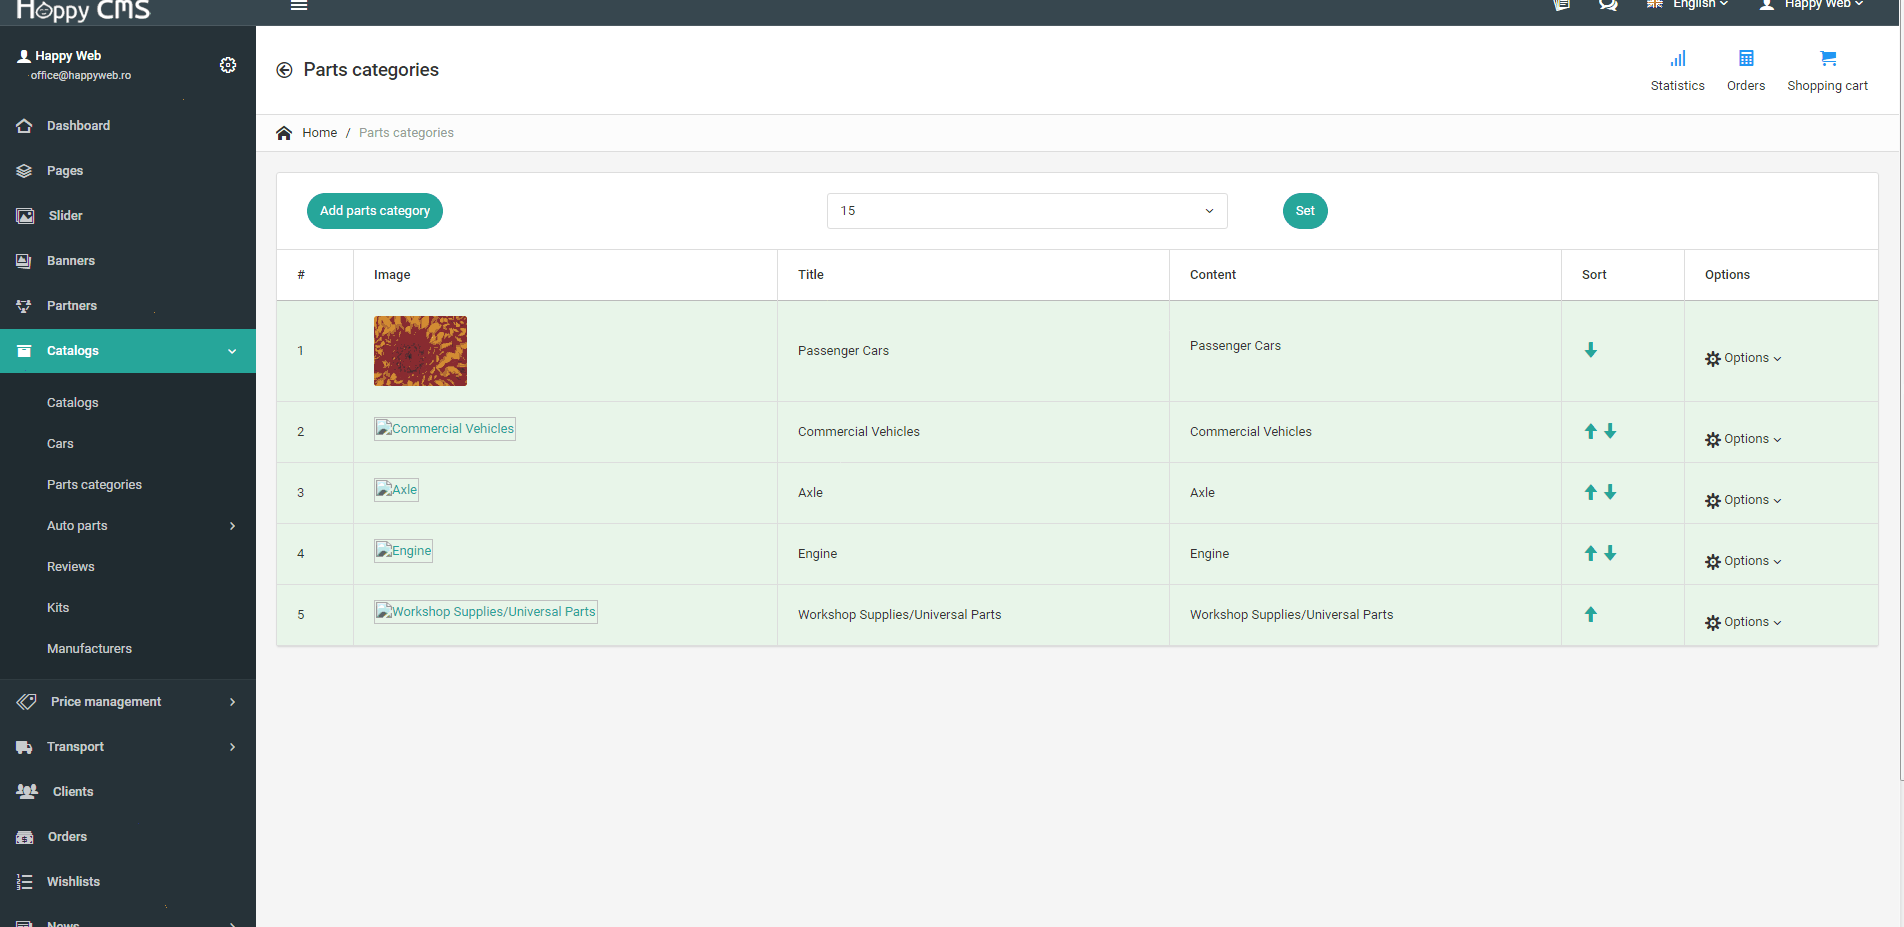This screenshot has height=927, width=1904.
Task: Move Axle row up with sort arrow
Action: point(1590,492)
